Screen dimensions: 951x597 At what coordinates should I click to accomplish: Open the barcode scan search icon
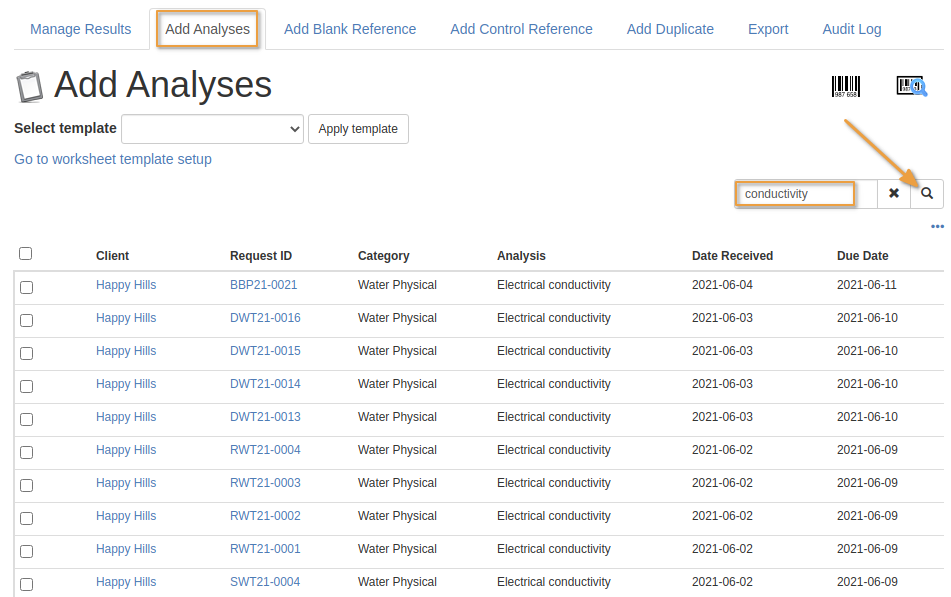pyautogui.click(x=912, y=84)
